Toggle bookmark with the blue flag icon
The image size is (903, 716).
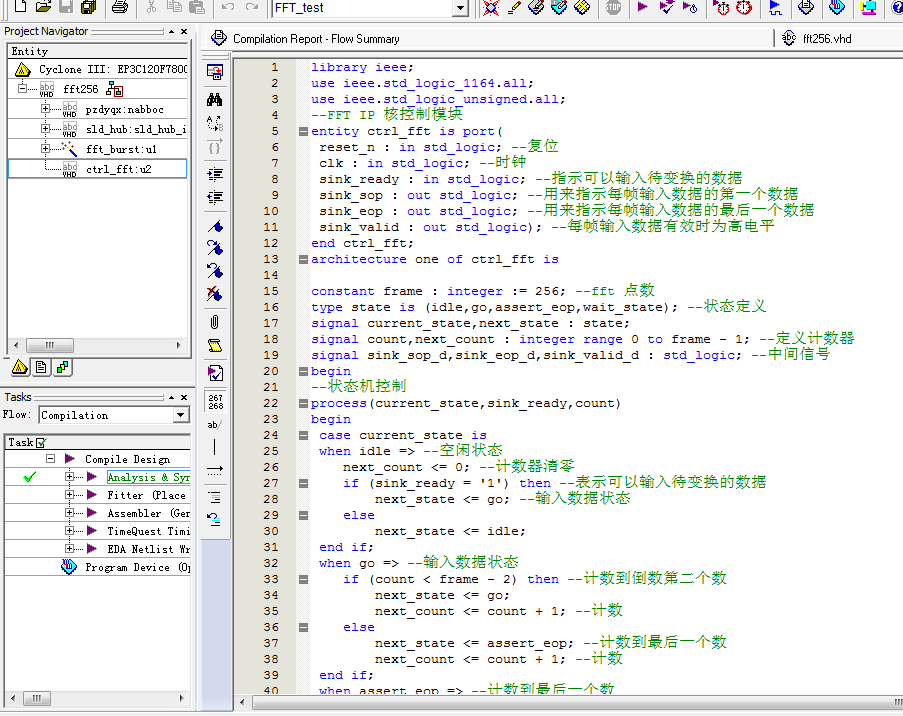click(214, 225)
